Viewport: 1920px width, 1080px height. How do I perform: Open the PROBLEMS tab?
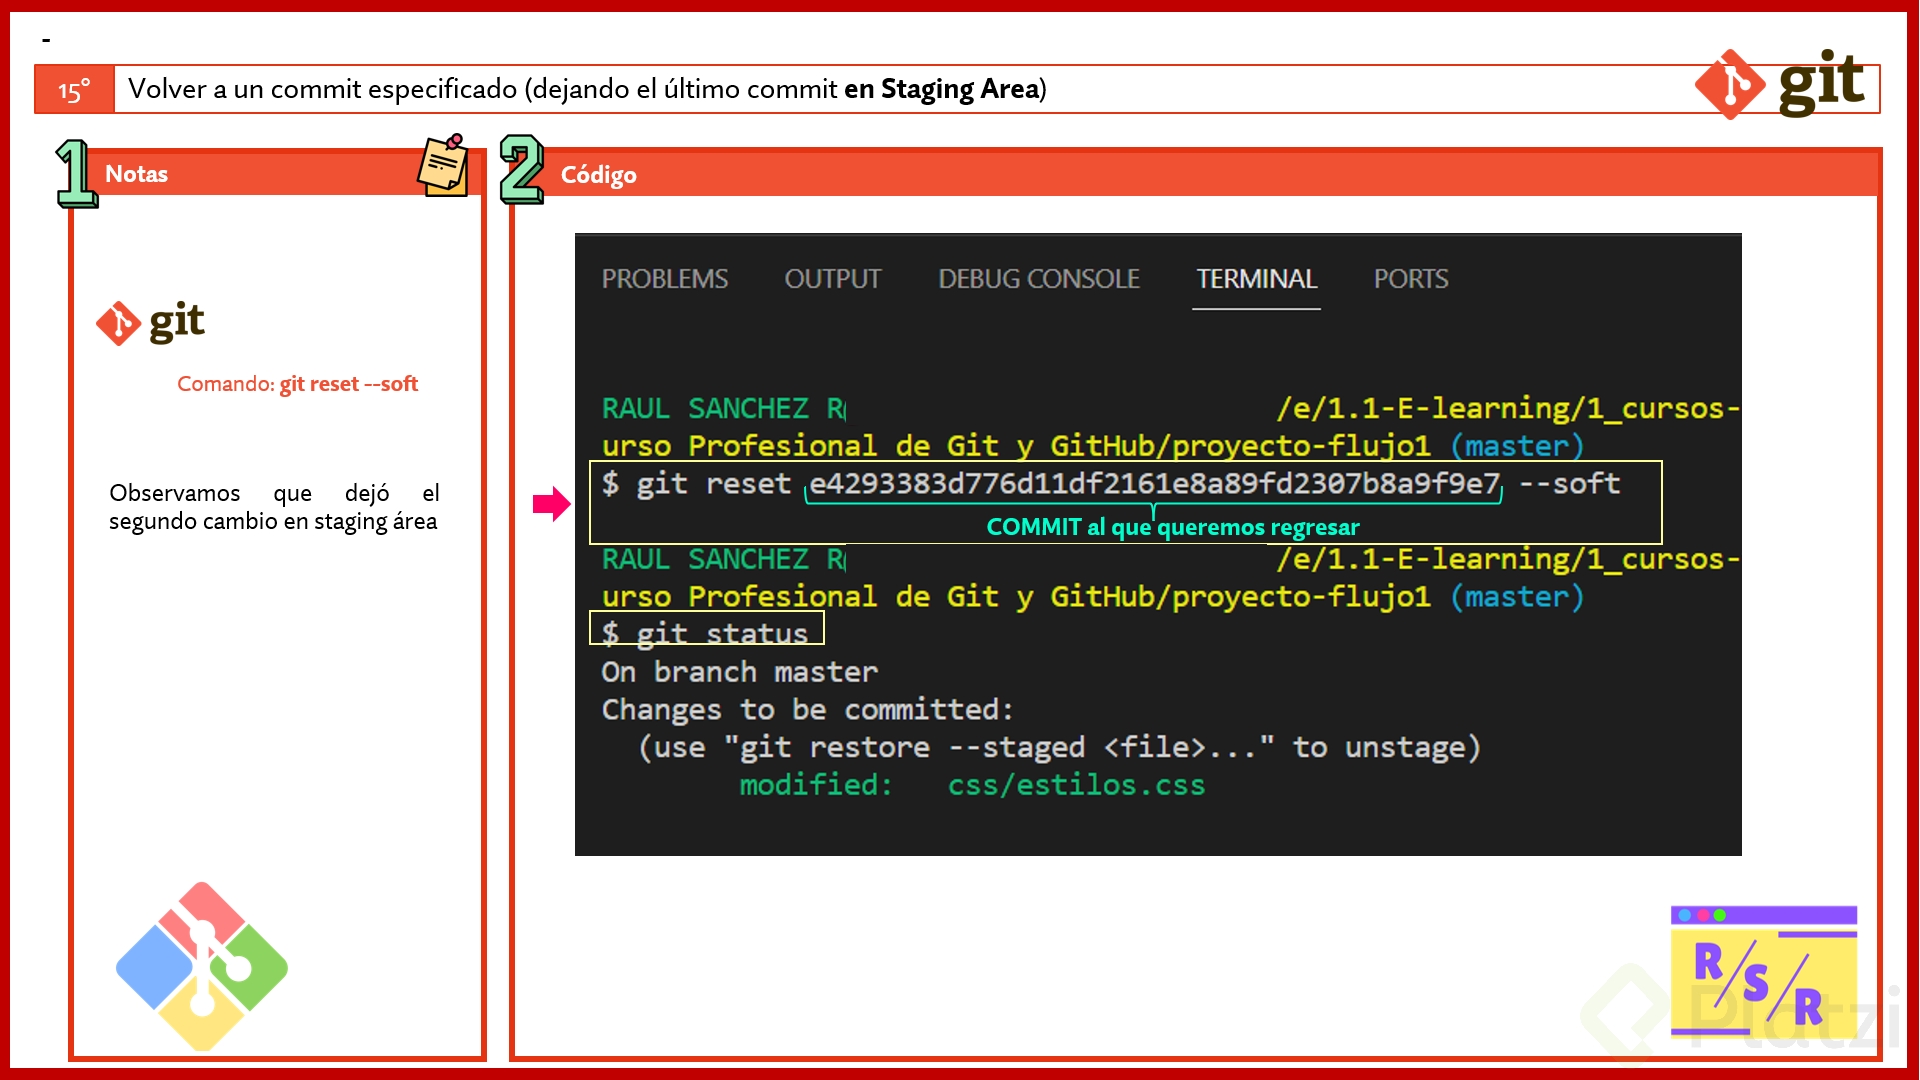coord(664,279)
